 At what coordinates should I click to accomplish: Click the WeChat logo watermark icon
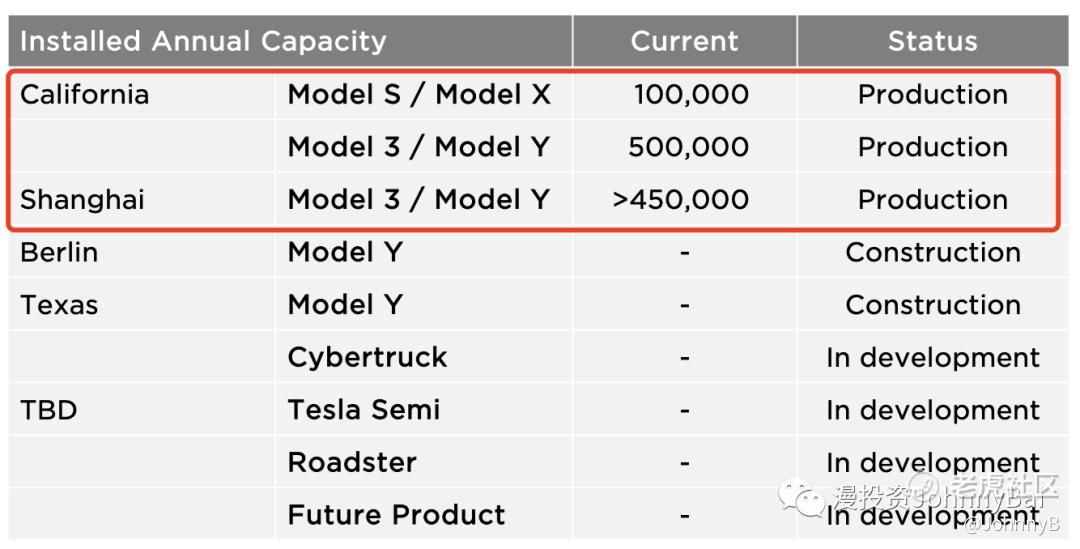pos(802,497)
